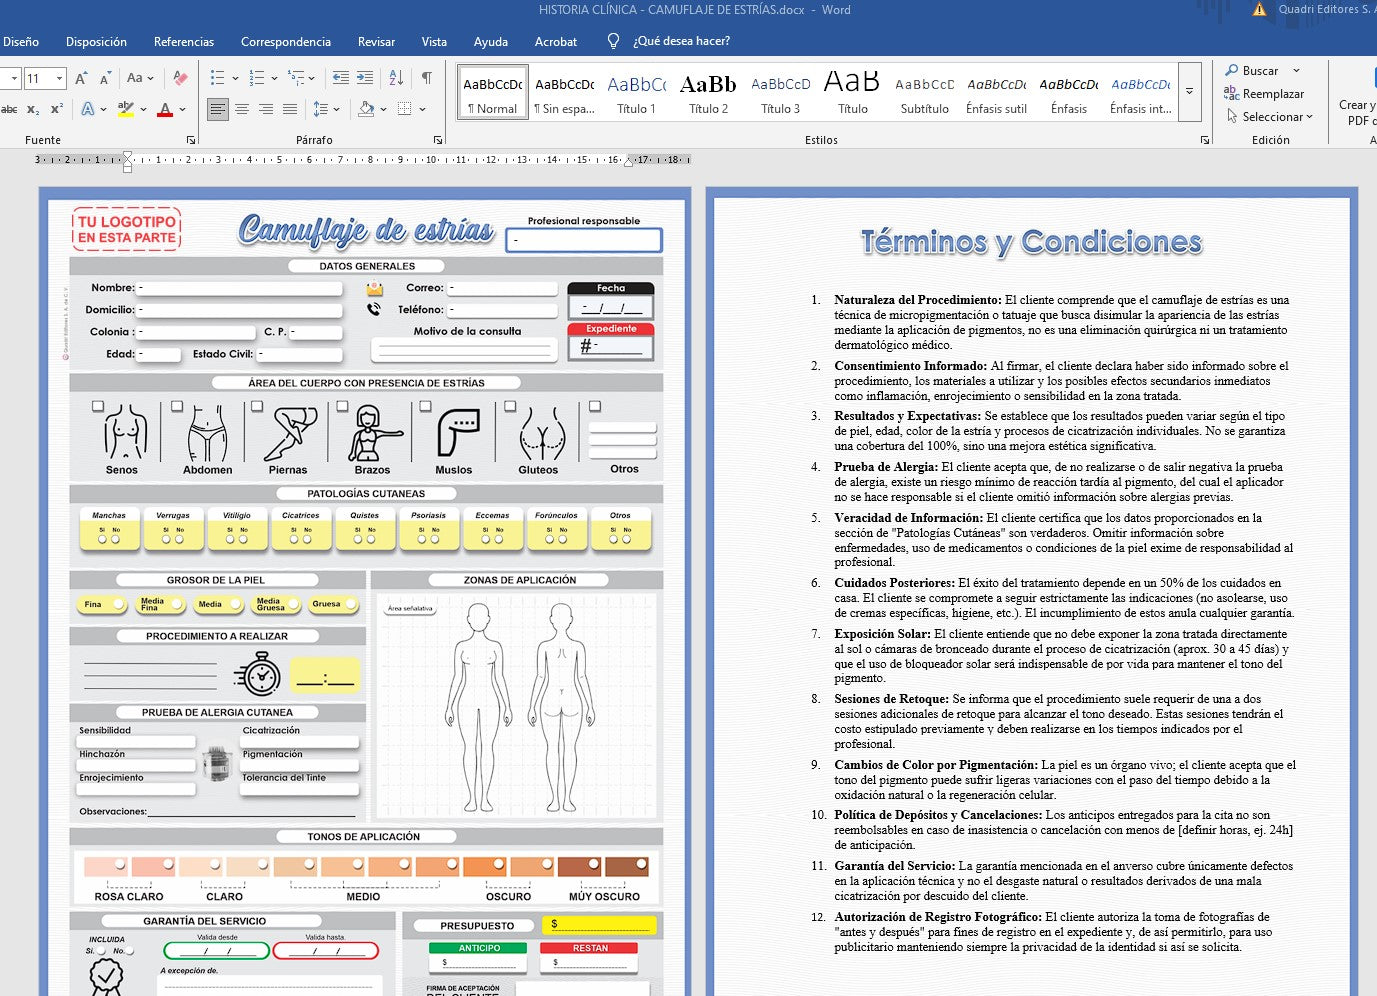Image resolution: width=1377 pixels, height=996 pixels.
Task: Open the Seleccionar dropdown
Action: [x=1270, y=117]
